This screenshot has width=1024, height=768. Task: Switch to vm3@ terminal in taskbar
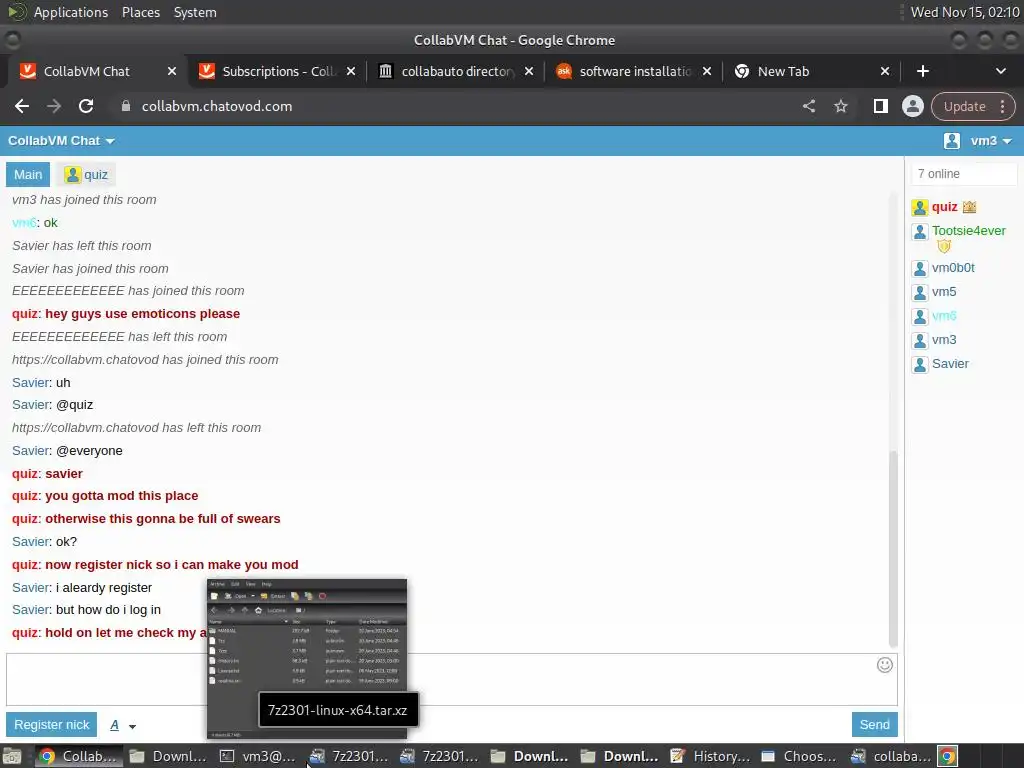point(259,756)
